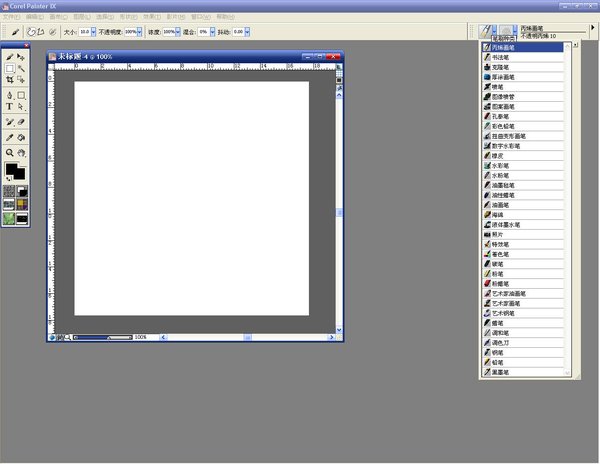Select the Dropper tool
Screen dimensions: 600x464
pyautogui.click(x=10, y=137)
